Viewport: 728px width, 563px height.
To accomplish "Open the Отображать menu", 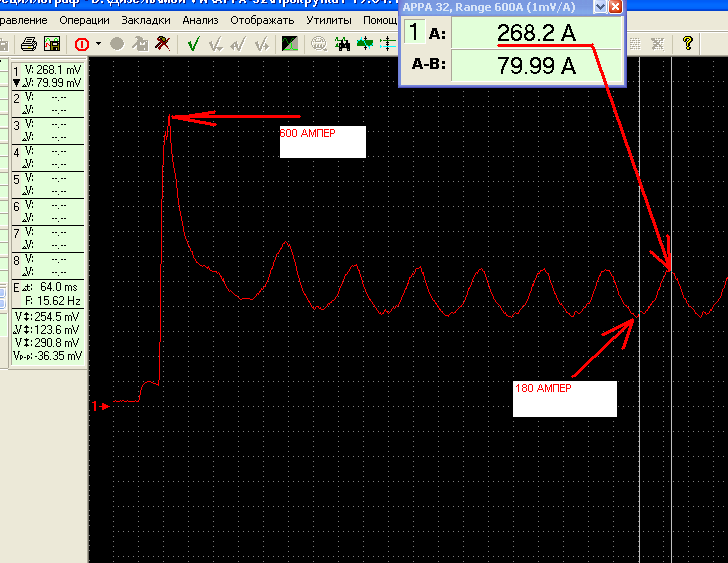I will (x=262, y=20).
